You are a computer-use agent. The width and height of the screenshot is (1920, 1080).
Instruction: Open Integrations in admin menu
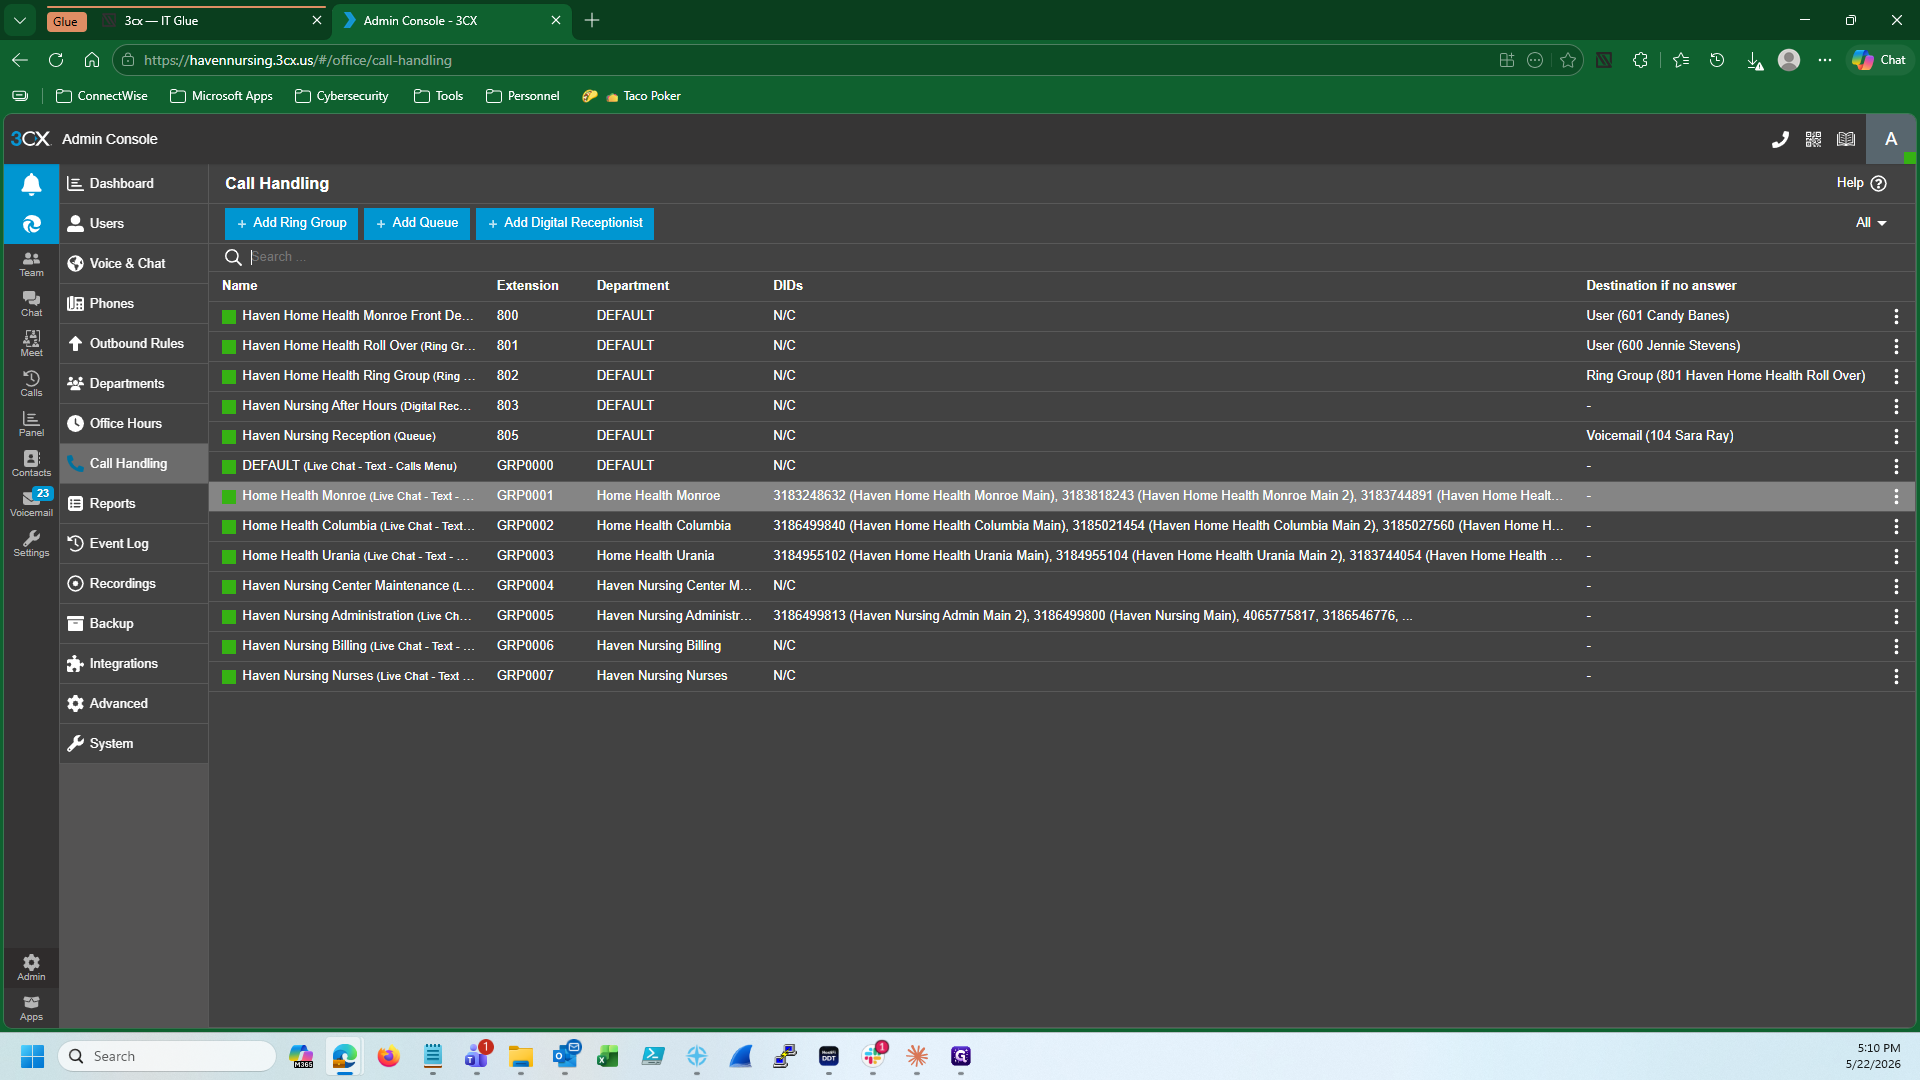click(134, 664)
